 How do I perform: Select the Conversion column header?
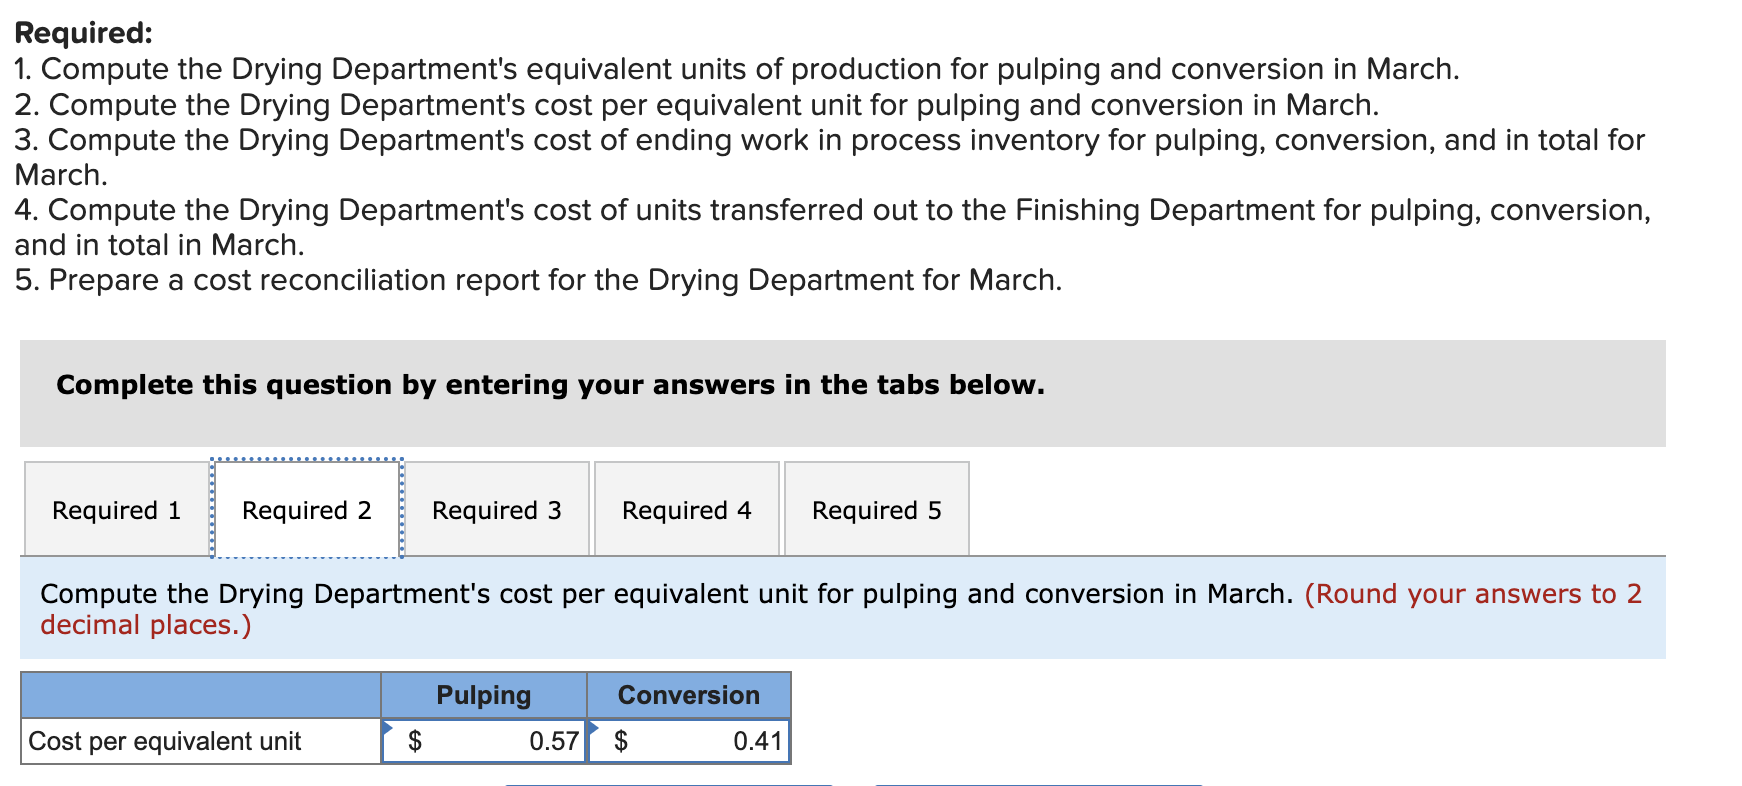coord(688,695)
